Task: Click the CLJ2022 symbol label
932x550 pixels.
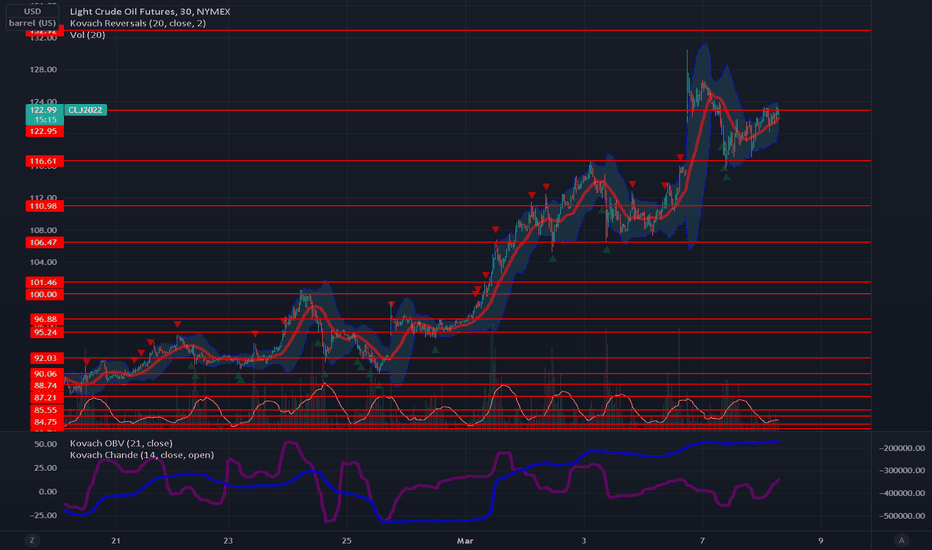Action: coord(86,110)
